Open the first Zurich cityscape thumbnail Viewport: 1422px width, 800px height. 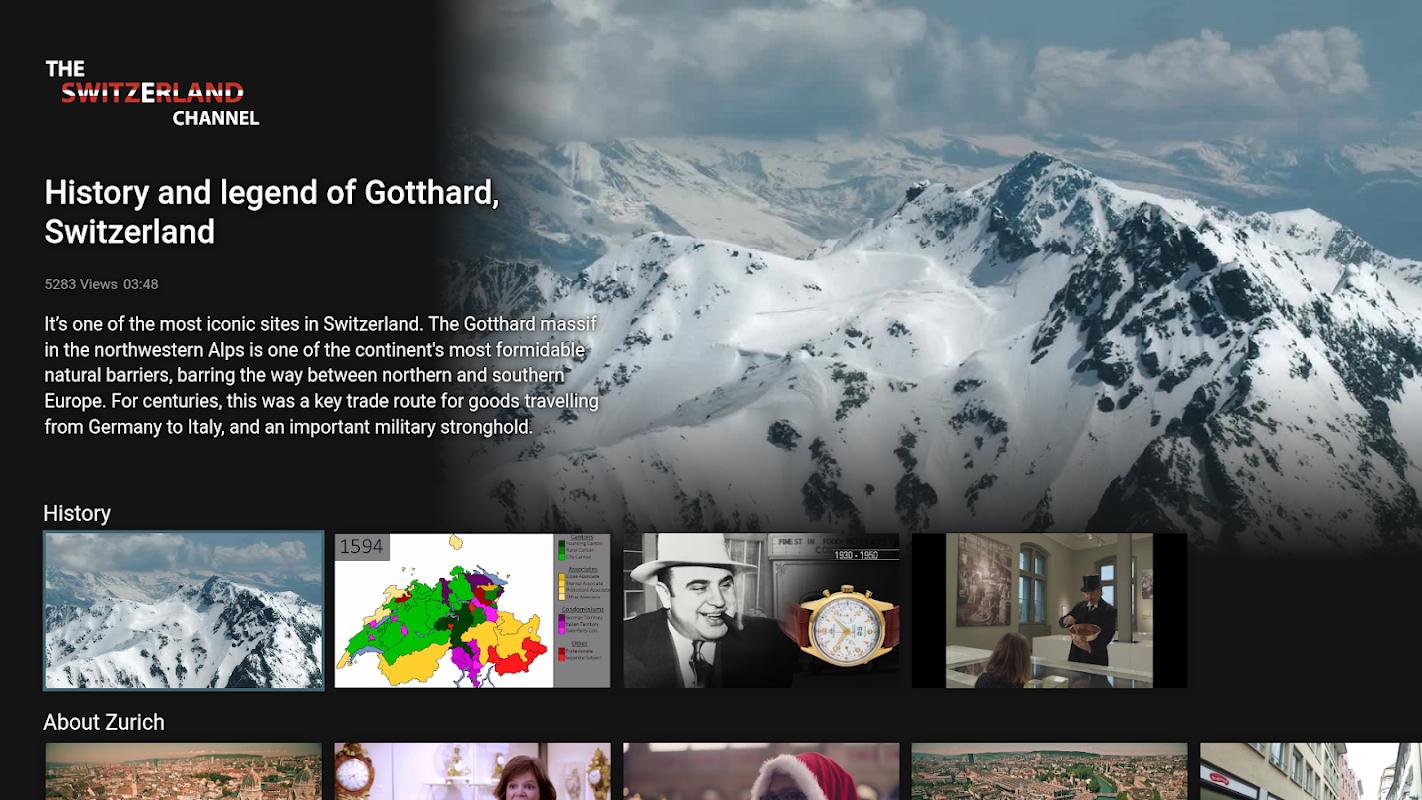[x=184, y=771]
